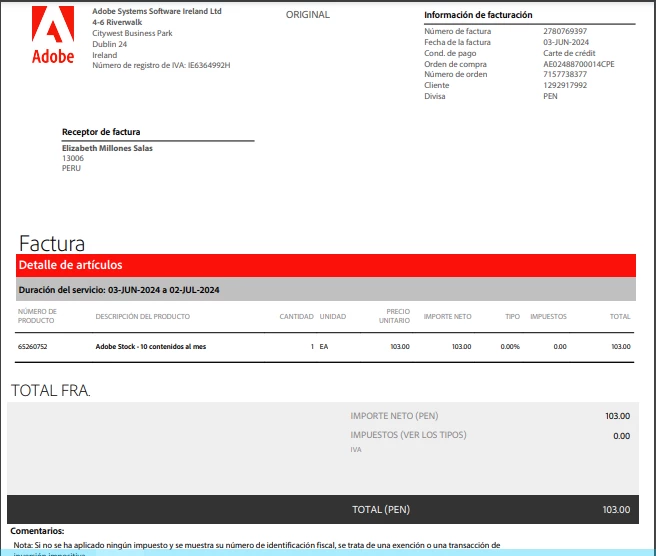Screen dimensions: 656x556
Task: Click 'Citywest Business Park' address line
Action: click(x=132, y=33)
